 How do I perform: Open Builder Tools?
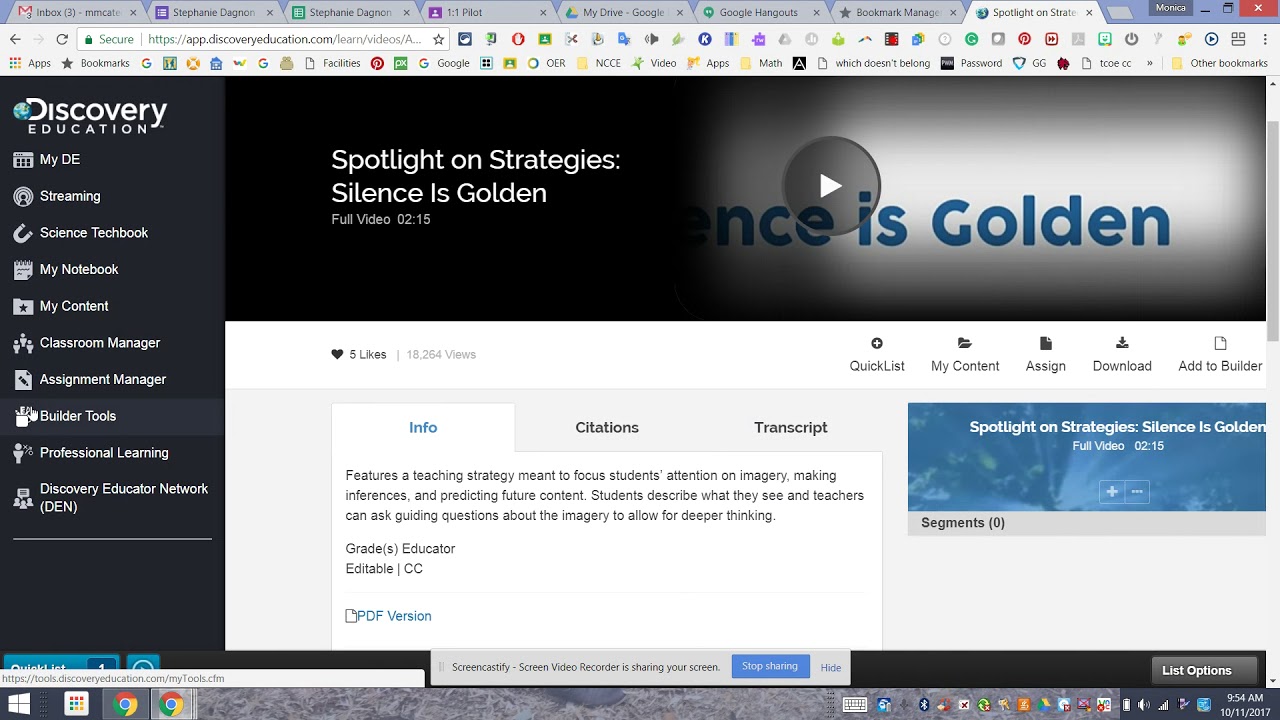coord(78,416)
